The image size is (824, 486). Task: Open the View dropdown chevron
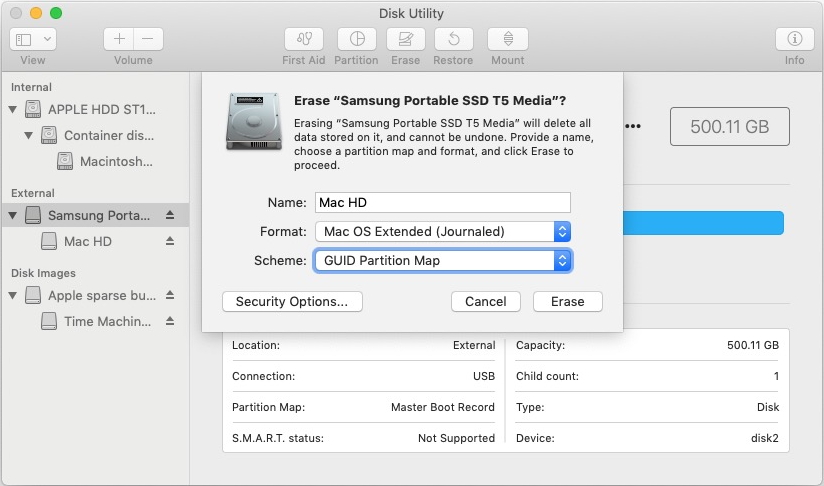(x=47, y=39)
